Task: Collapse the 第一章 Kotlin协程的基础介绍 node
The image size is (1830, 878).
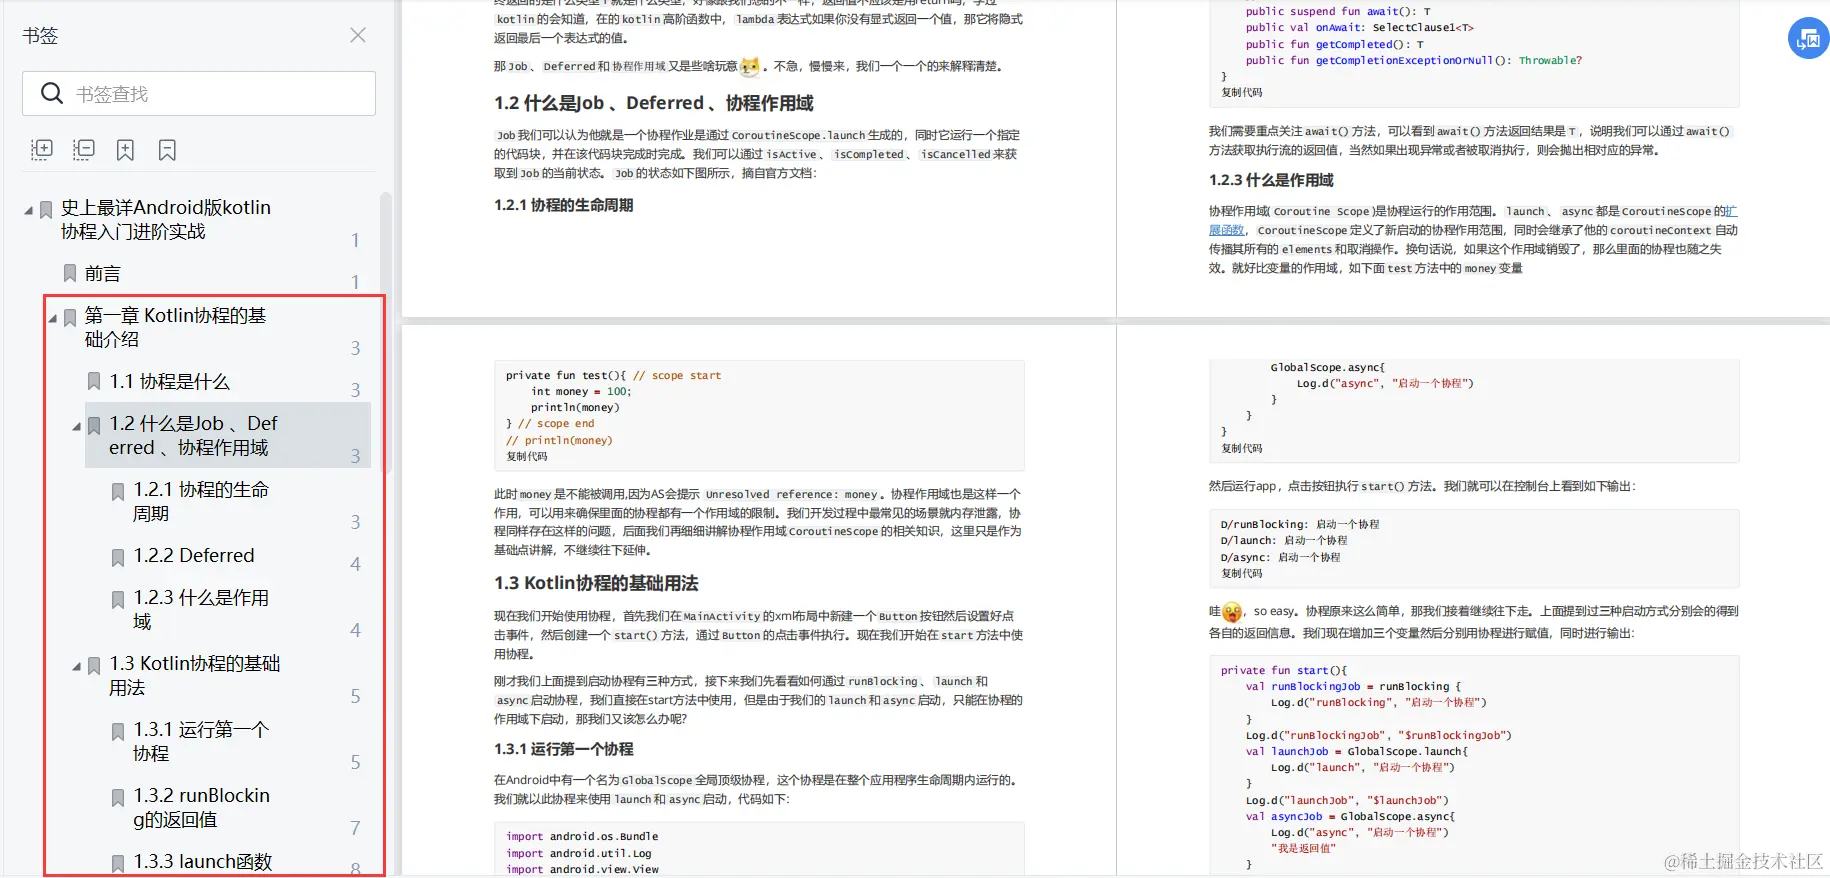Action: (52, 318)
